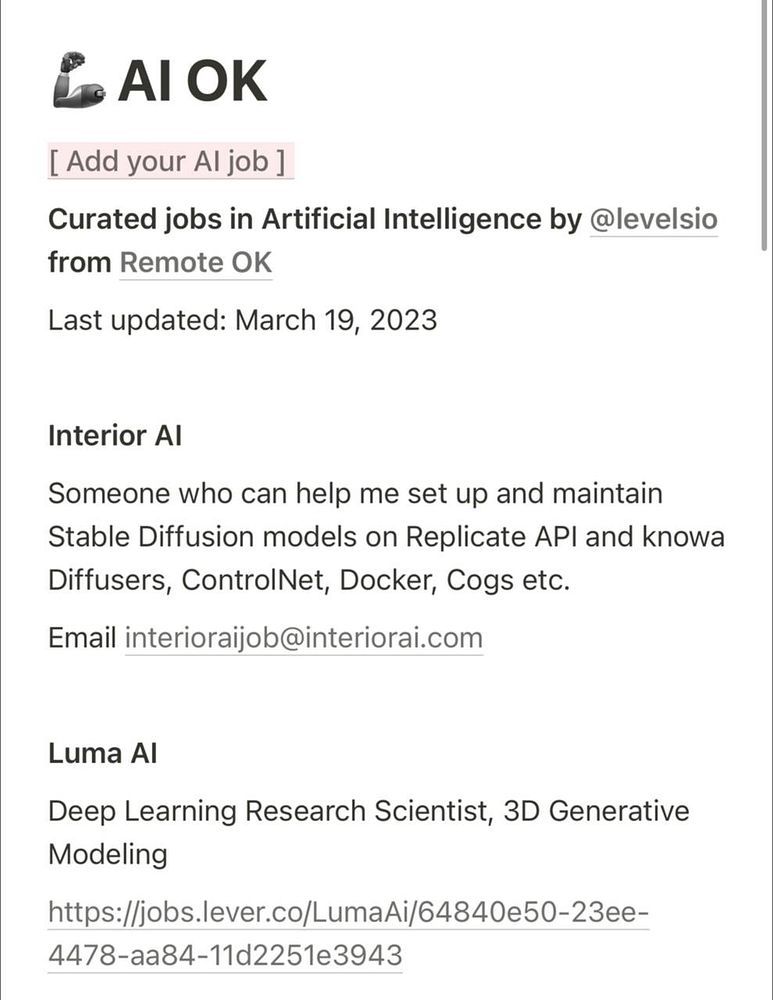Visit the @levelsio profile link
This screenshot has height=1000, width=773.
click(654, 219)
